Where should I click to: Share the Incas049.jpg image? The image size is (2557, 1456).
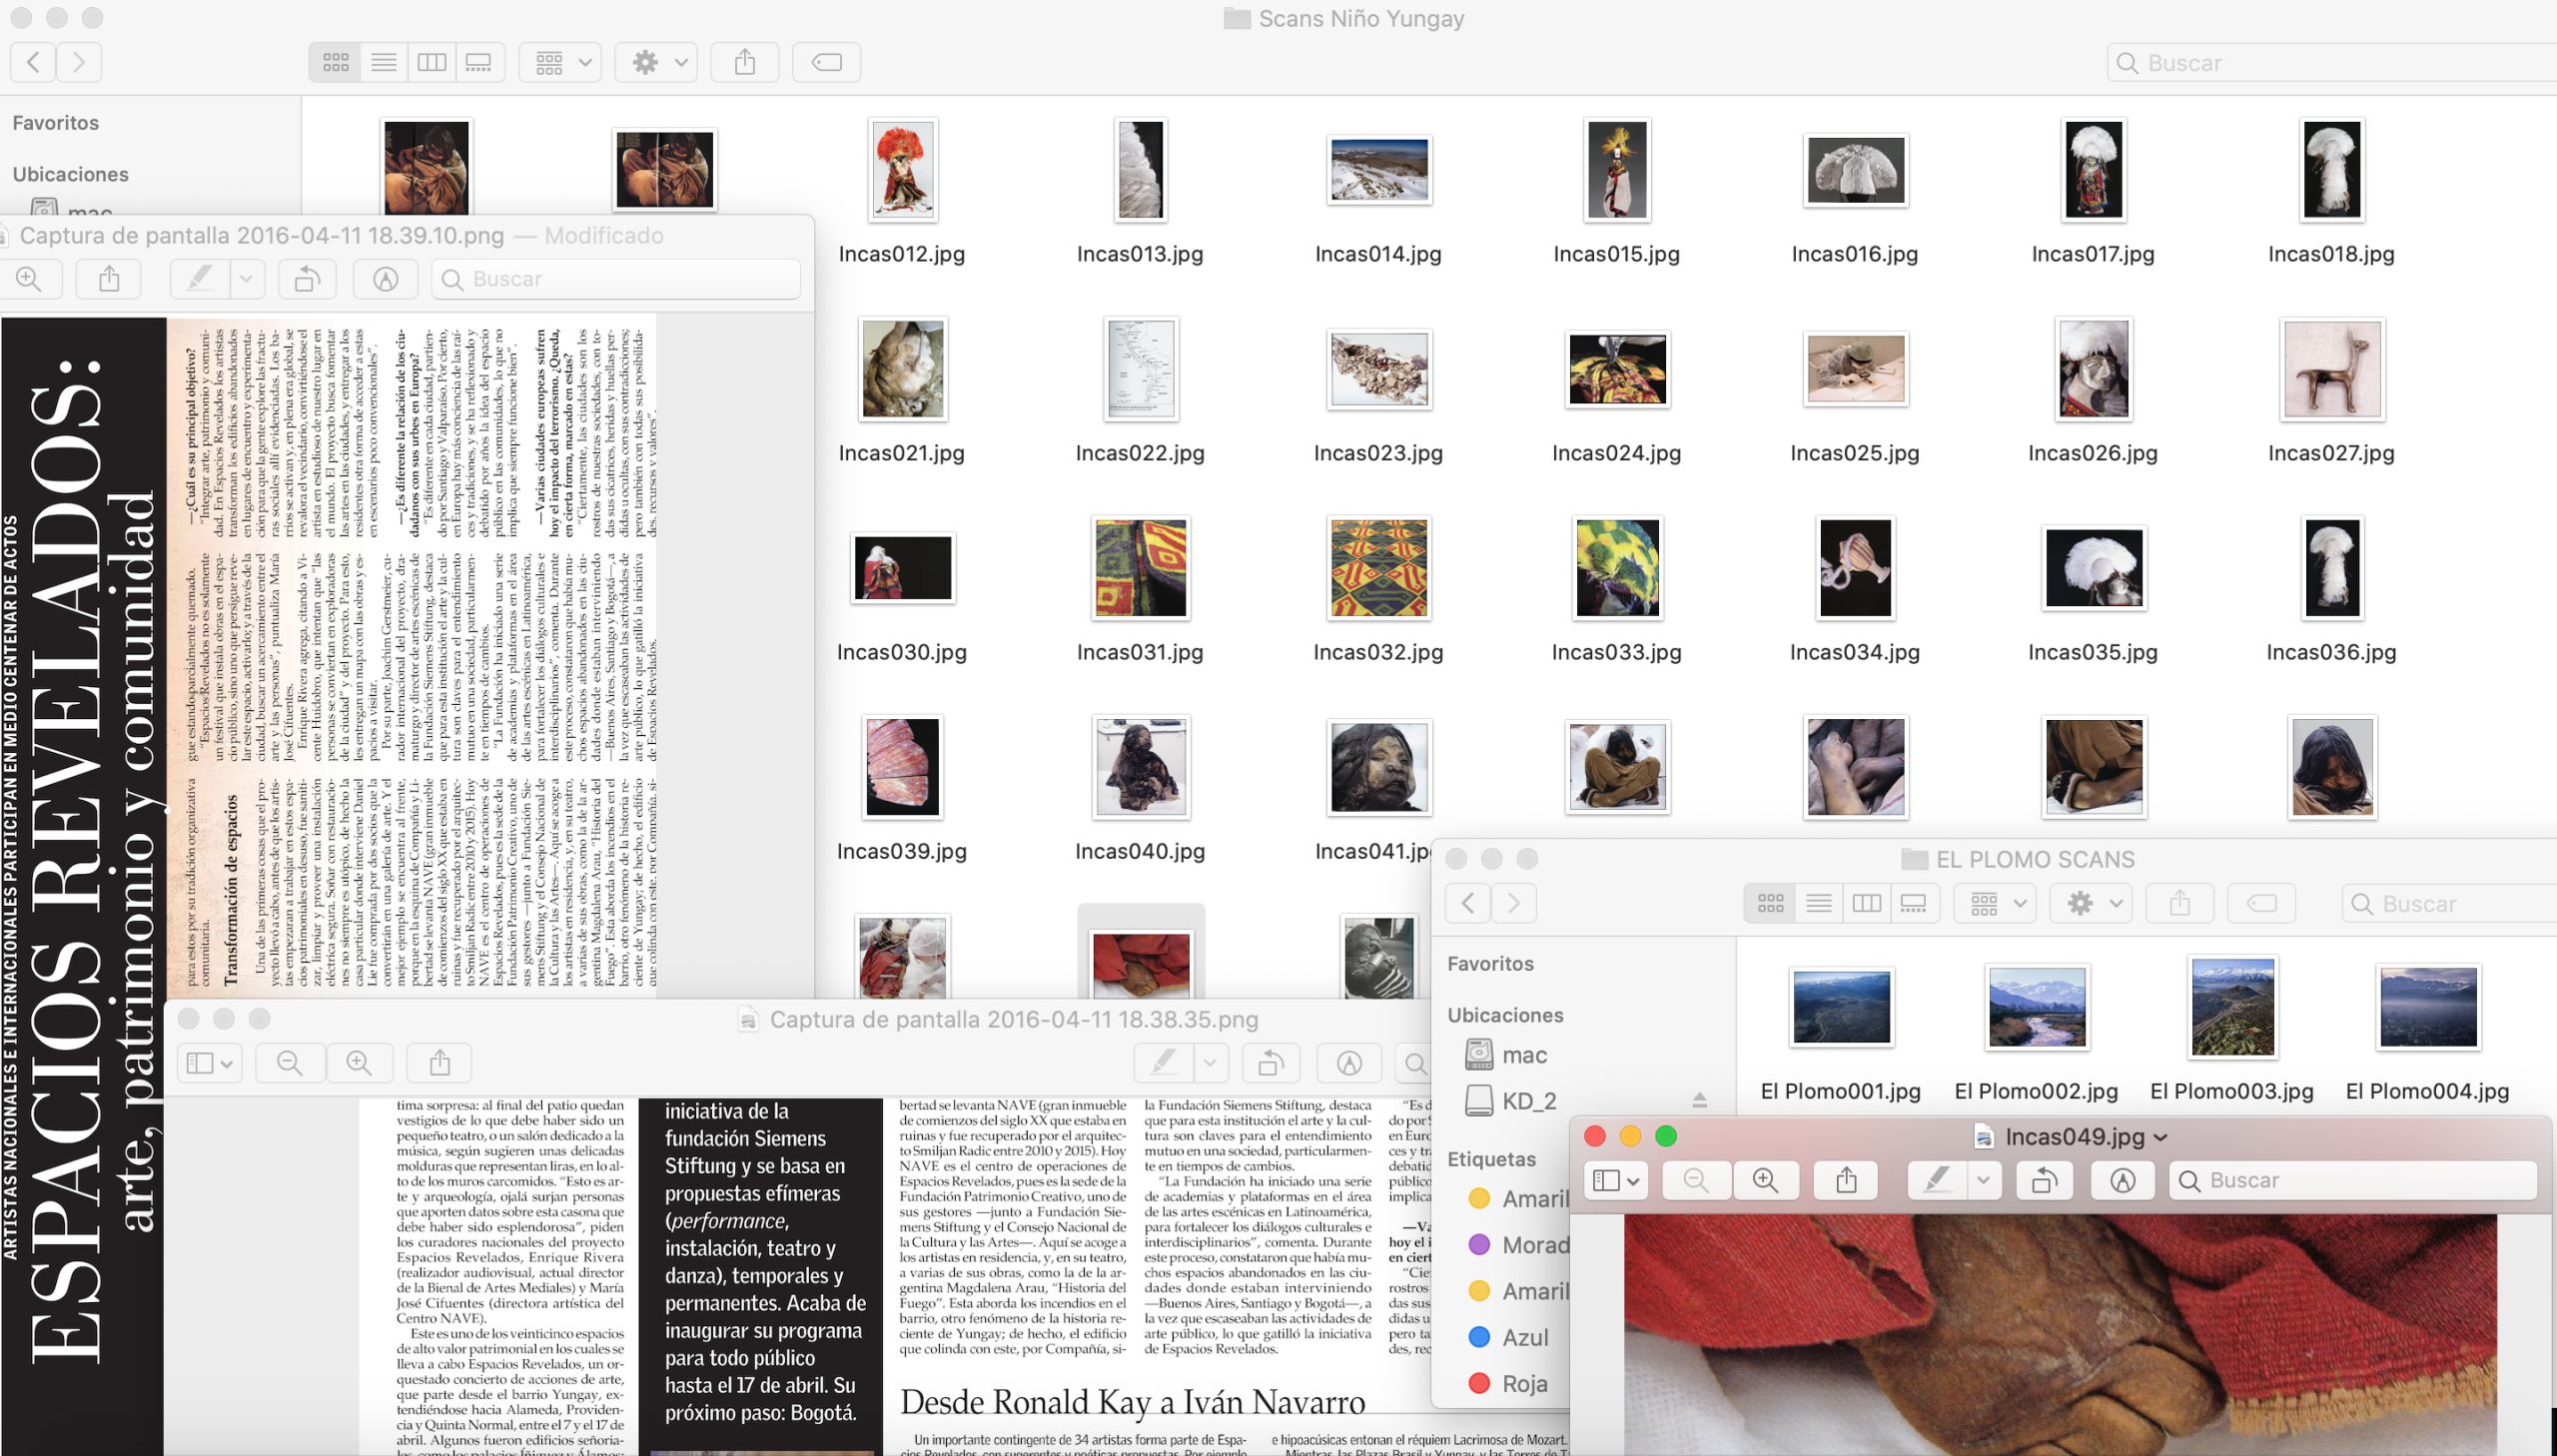[1846, 1181]
